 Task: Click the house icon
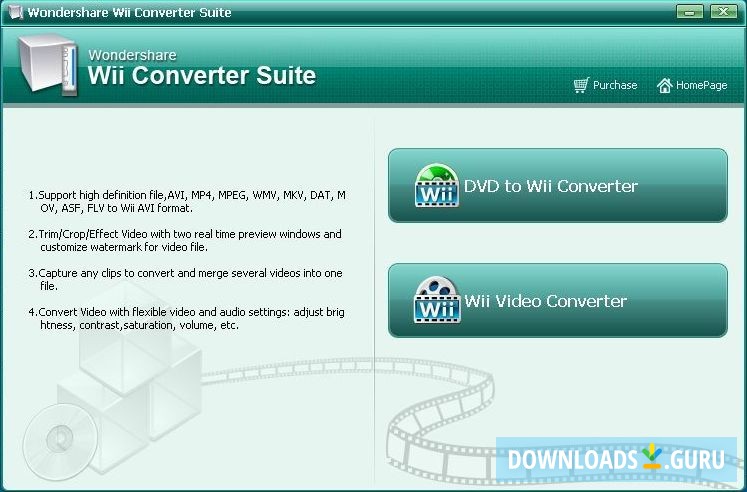pos(664,85)
